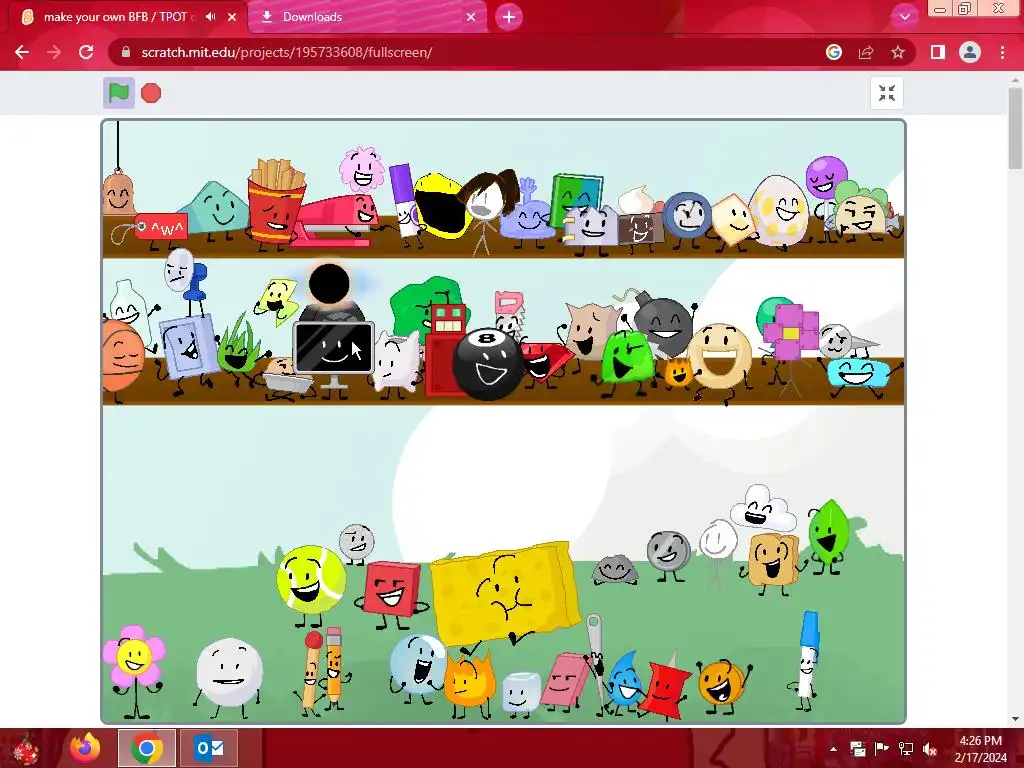The width and height of the screenshot is (1024, 768).
Task: Stop the project with the red stop button
Action: [x=151, y=93]
